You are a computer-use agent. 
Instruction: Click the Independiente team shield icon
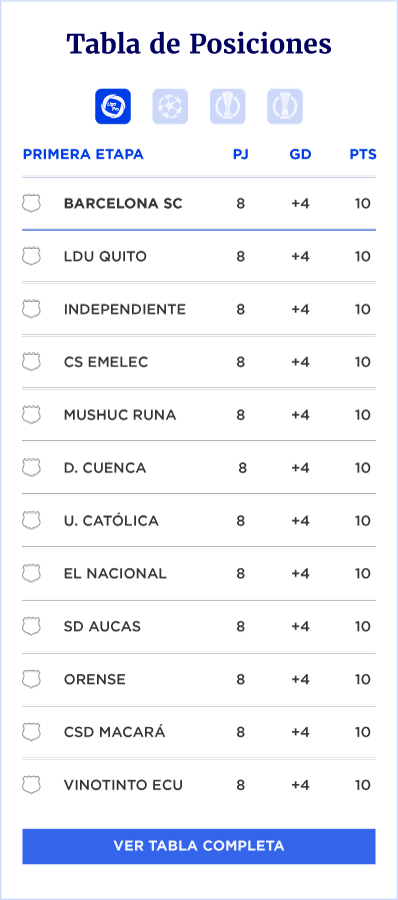[x=32, y=309]
